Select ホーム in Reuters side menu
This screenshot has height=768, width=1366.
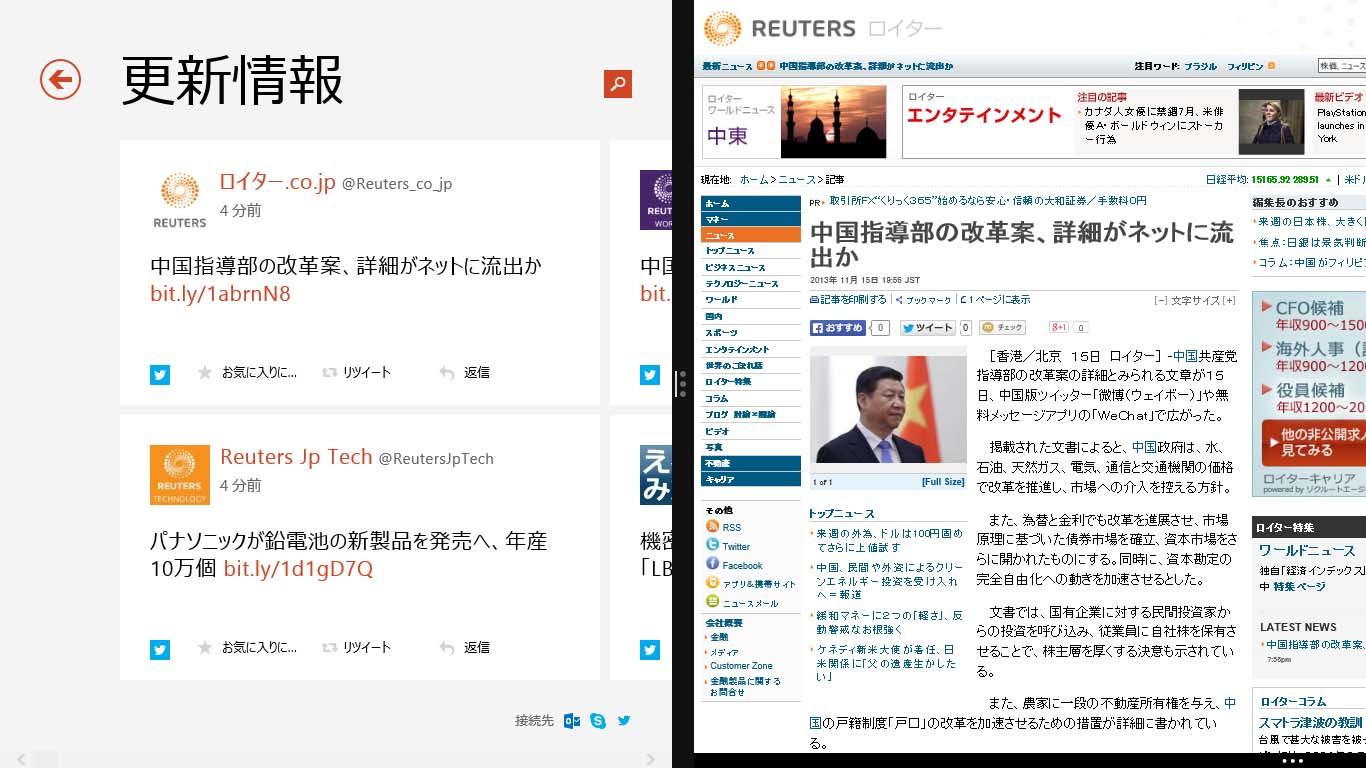pyautogui.click(x=751, y=203)
